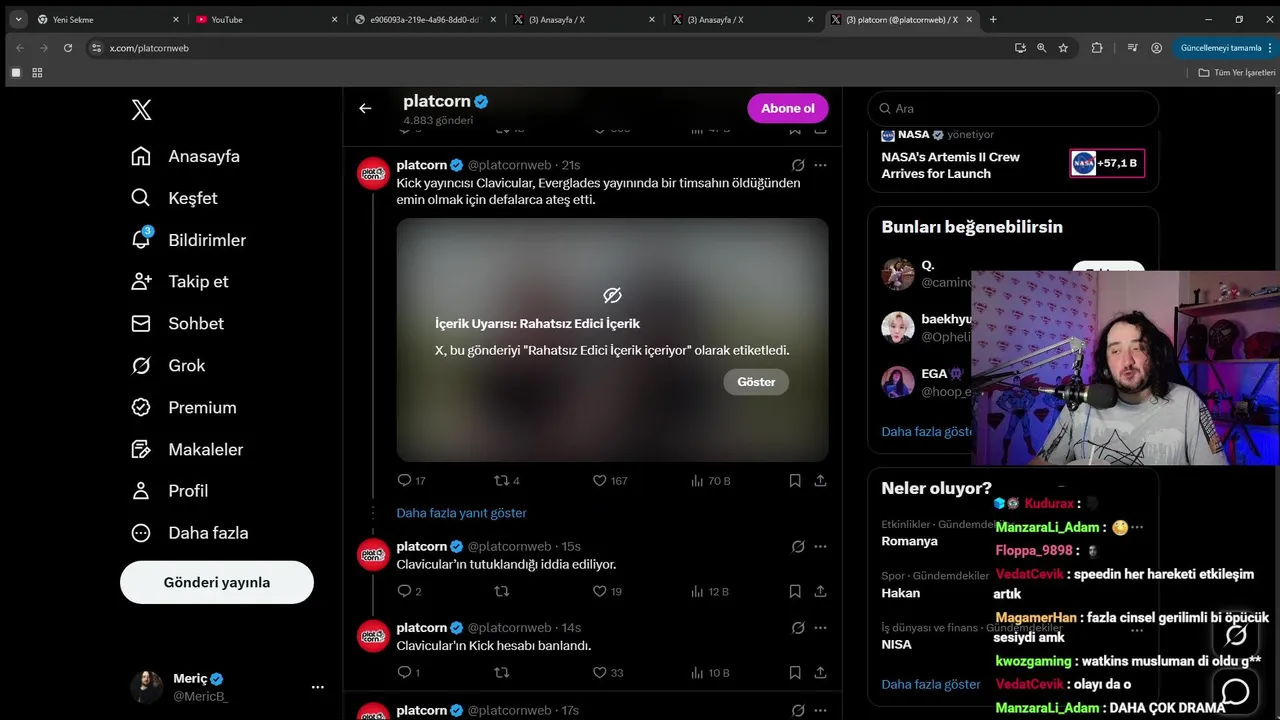The image size is (1280, 720).
Task: Open the floating Grok button bottom right
Action: (x=1236, y=635)
